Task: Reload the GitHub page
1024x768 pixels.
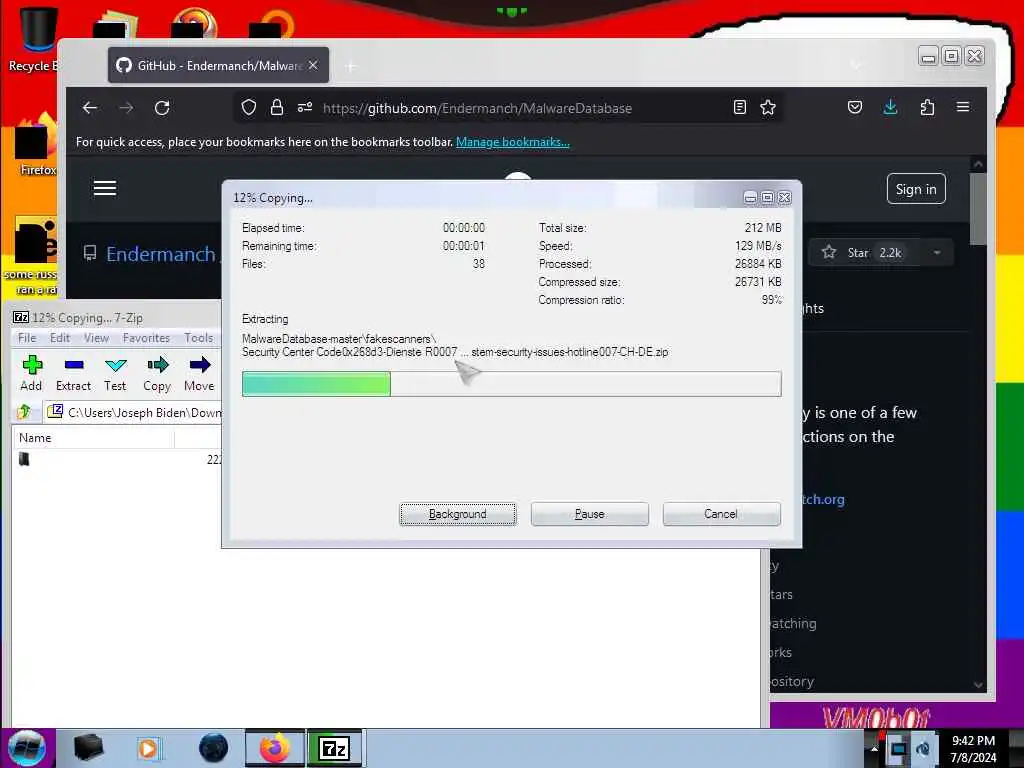Action: tap(162, 108)
